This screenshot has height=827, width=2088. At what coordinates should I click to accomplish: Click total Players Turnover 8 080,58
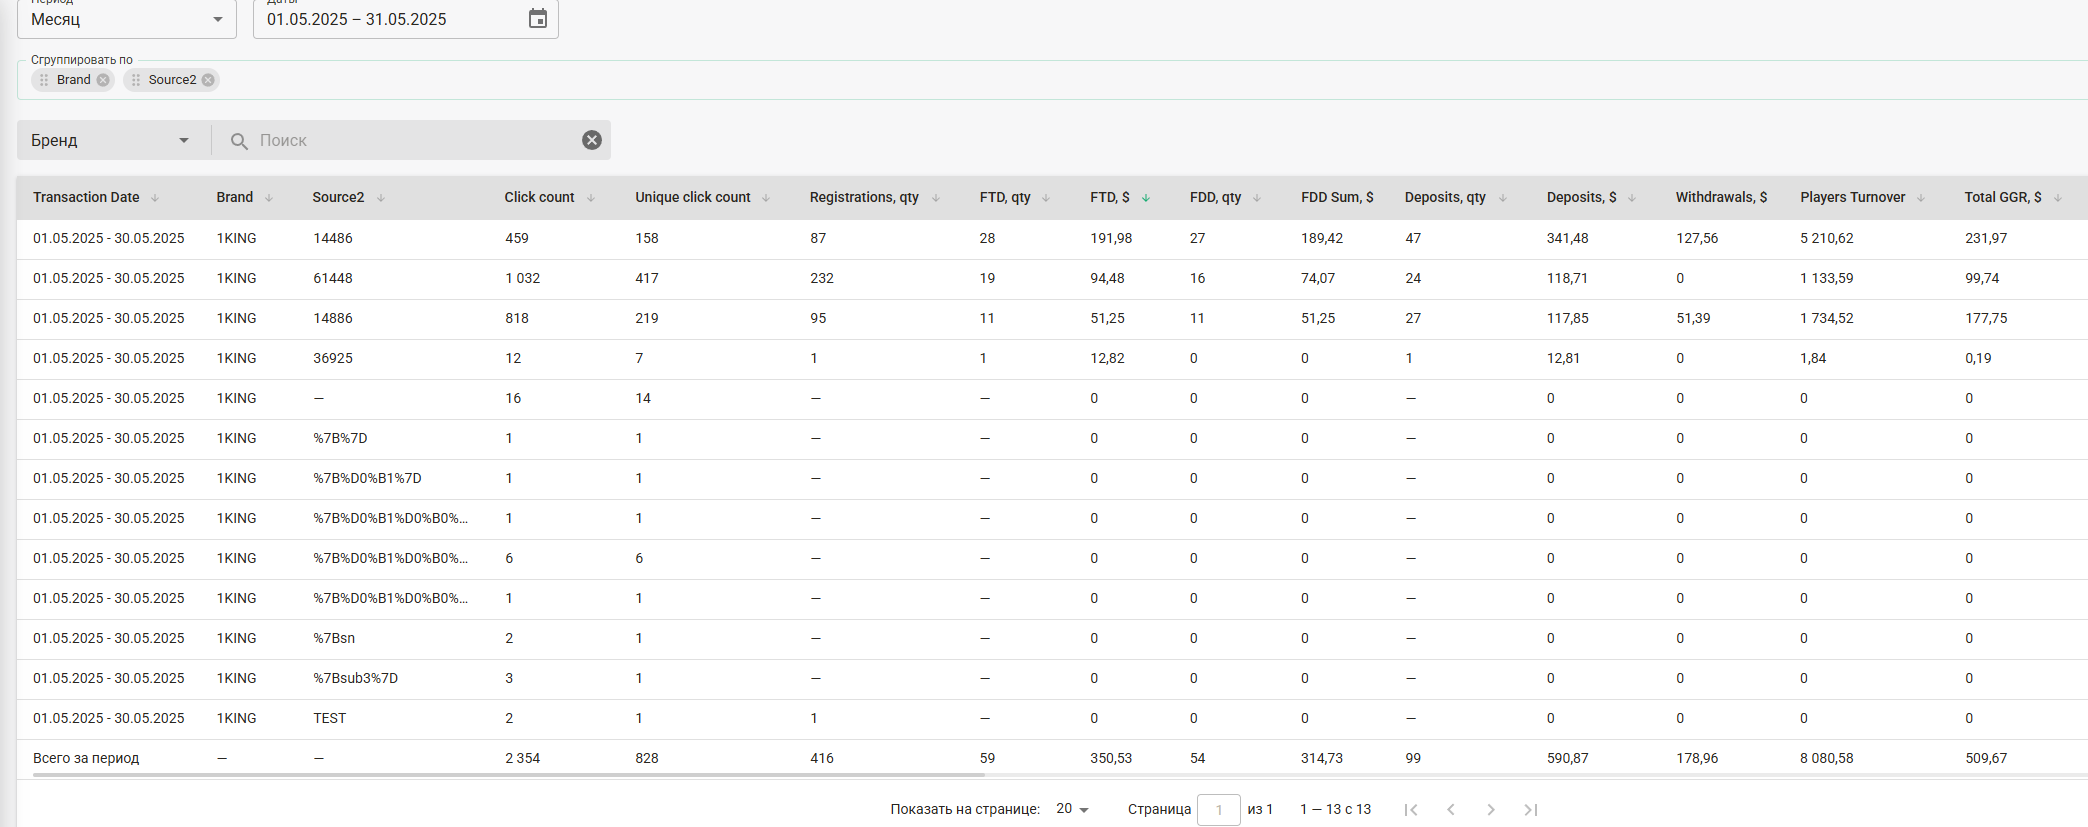1827,758
